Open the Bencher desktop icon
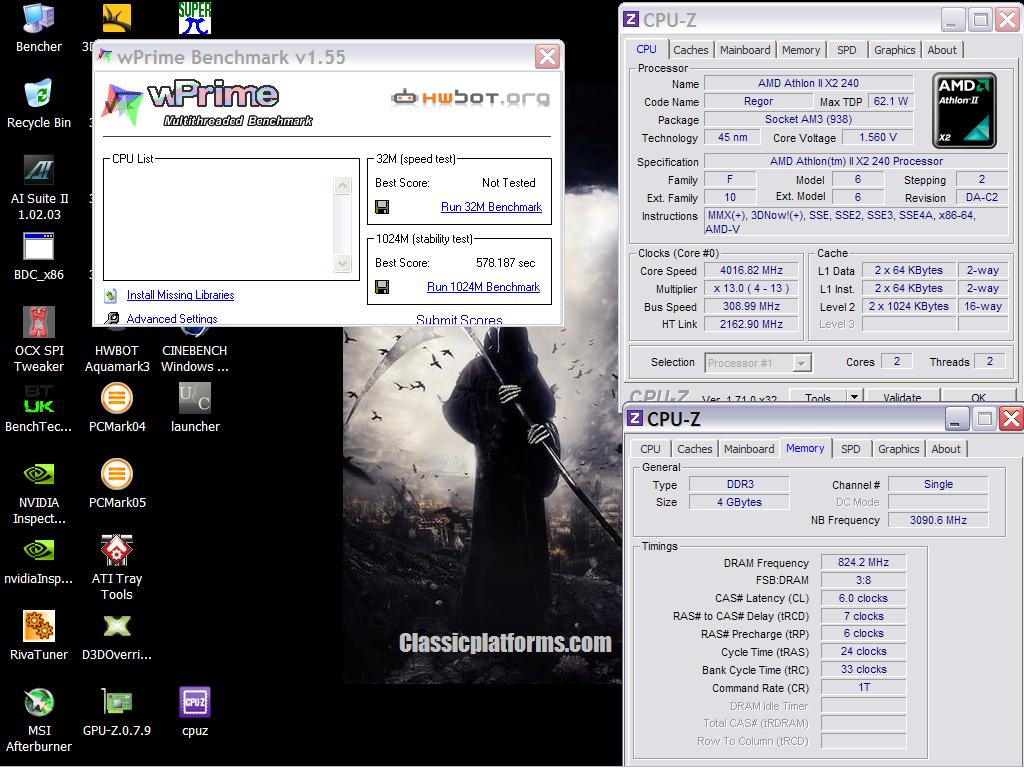1024x768 pixels. (x=39, y=27)
